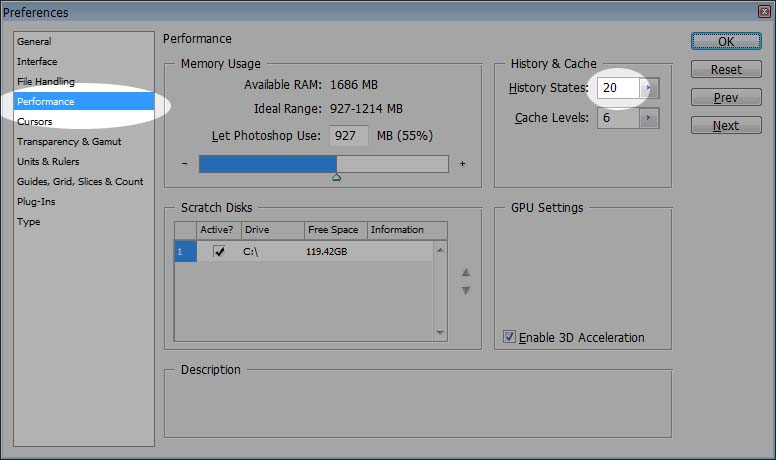Screen dimensions: 776x460
Task: Click scratch disks scrollbar down arrow
Action: pyautogui.click(x=440, y=332)
